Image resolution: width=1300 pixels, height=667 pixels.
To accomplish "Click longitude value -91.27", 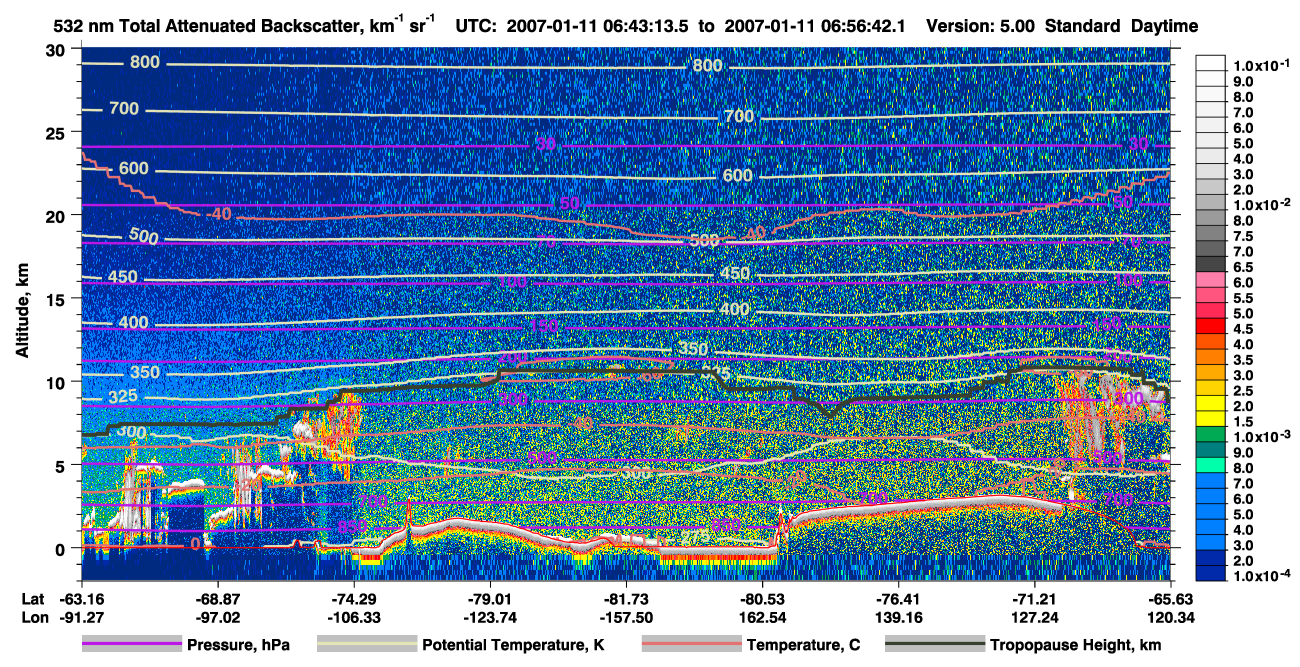I will [x=81, y=617].
